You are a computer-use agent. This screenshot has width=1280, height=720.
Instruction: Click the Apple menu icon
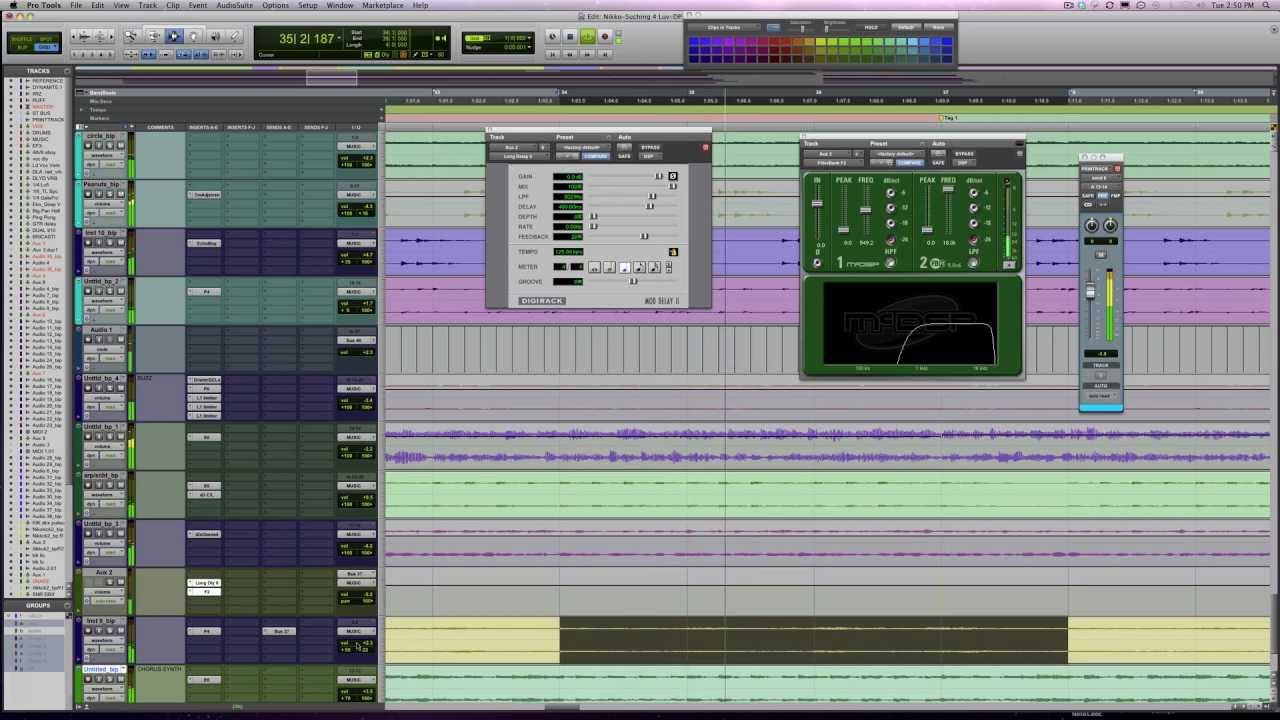(13, 5)
